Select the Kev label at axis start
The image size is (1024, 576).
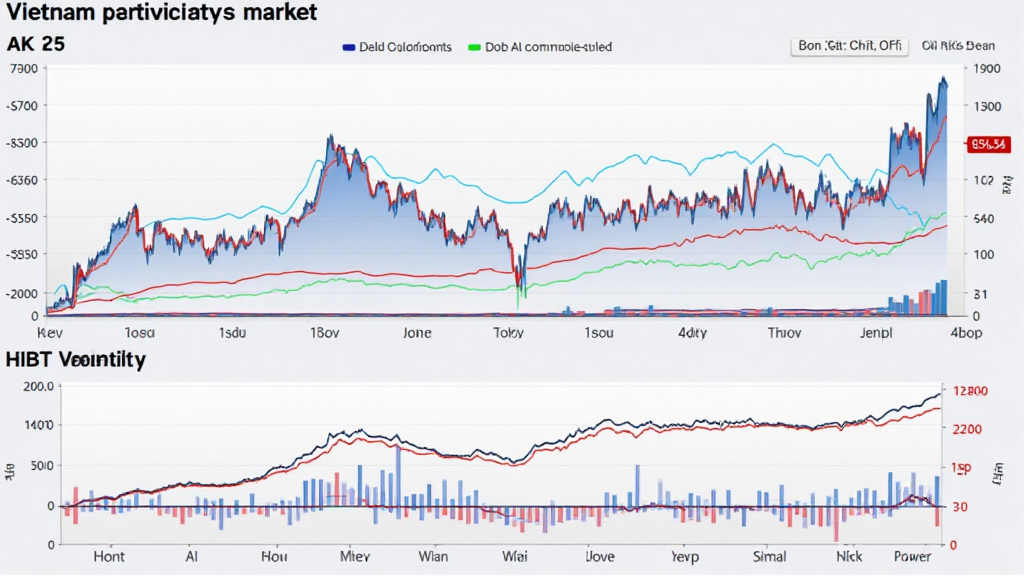(49, 334)
